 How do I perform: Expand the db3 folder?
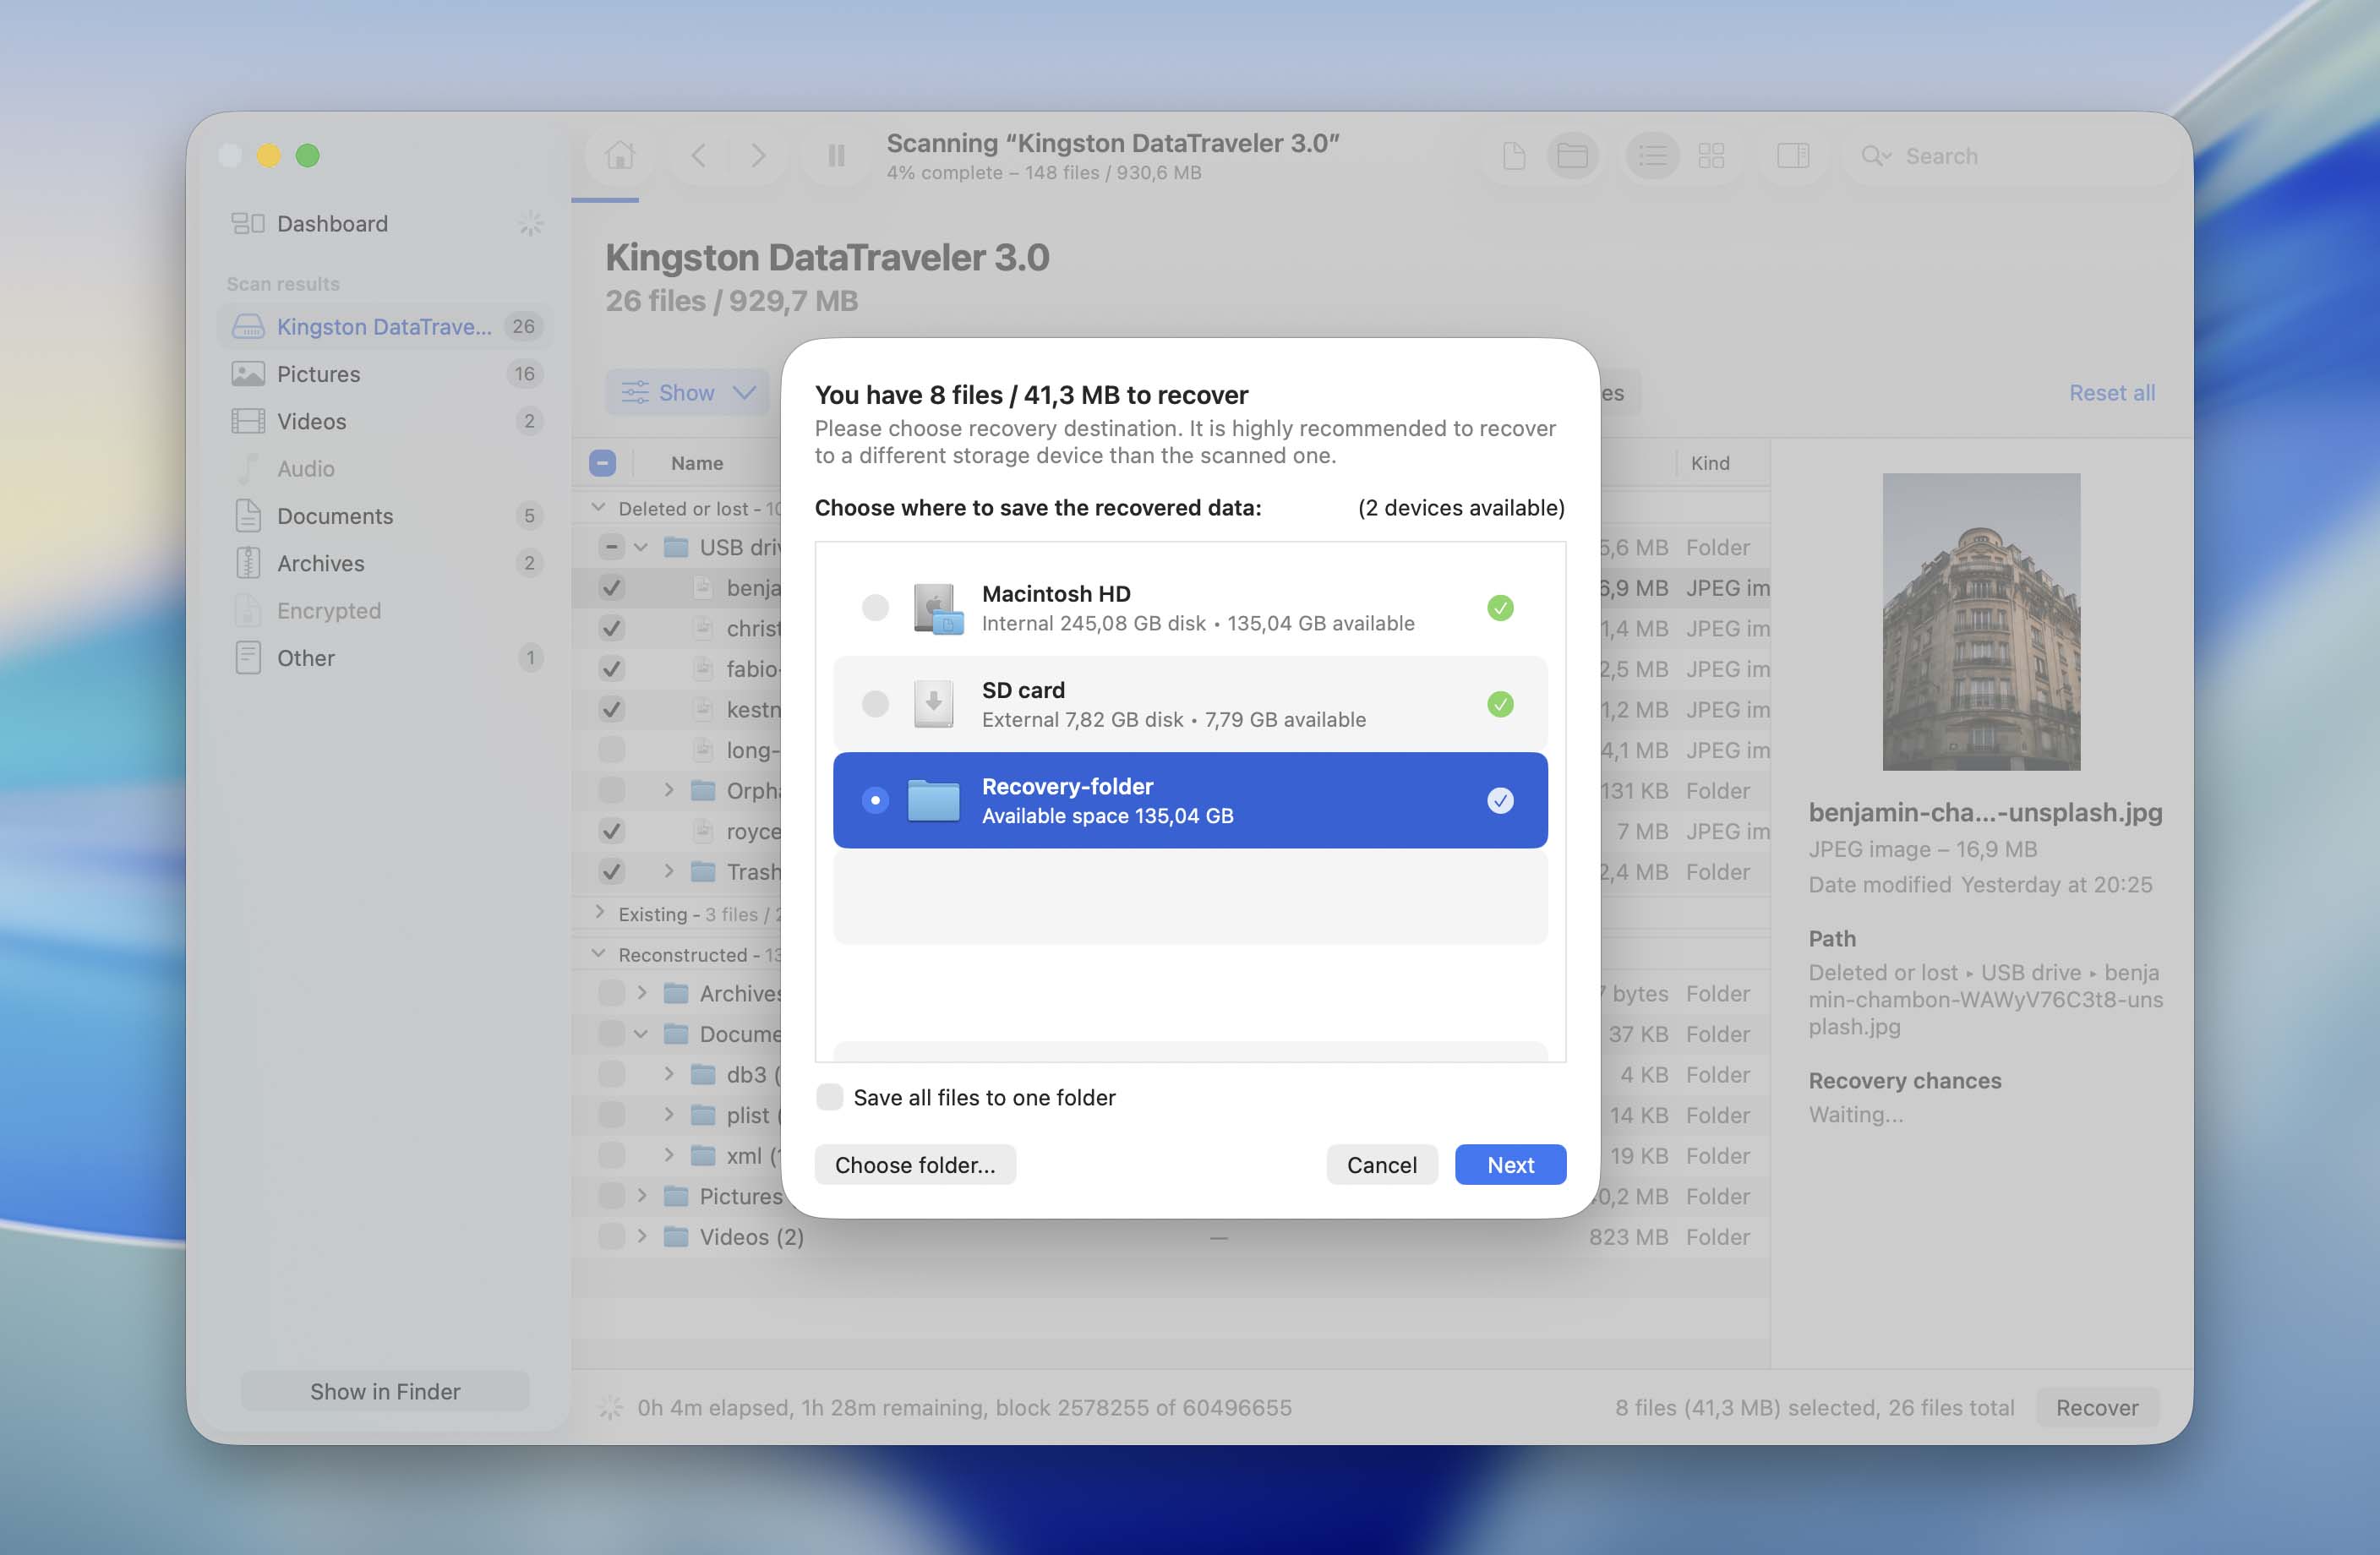click(x=668, y=1074)
